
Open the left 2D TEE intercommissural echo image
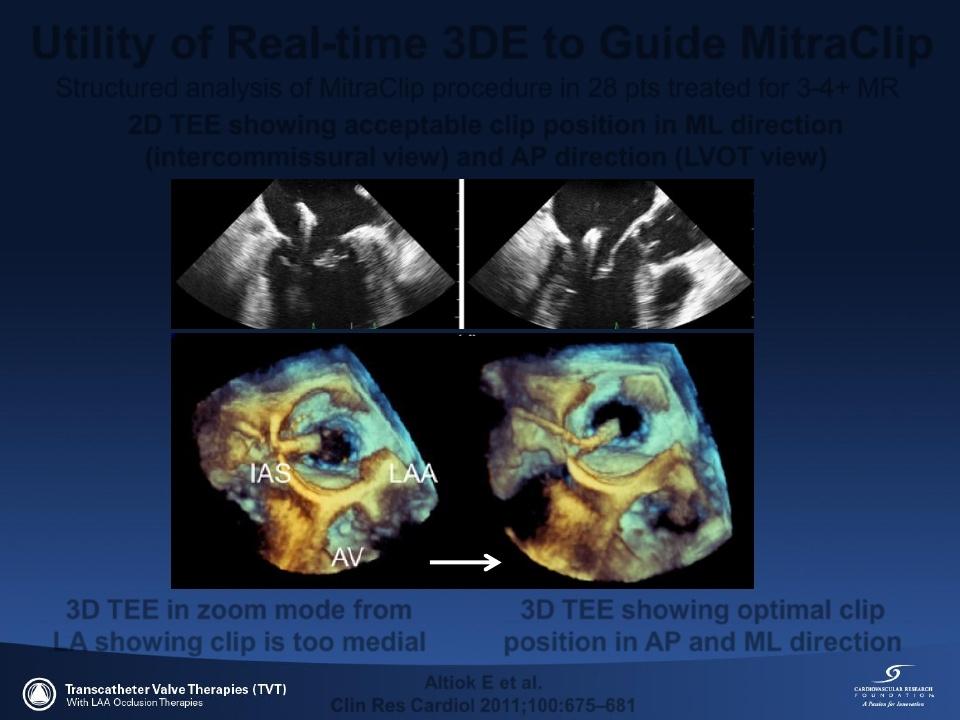tap(315, 254)
